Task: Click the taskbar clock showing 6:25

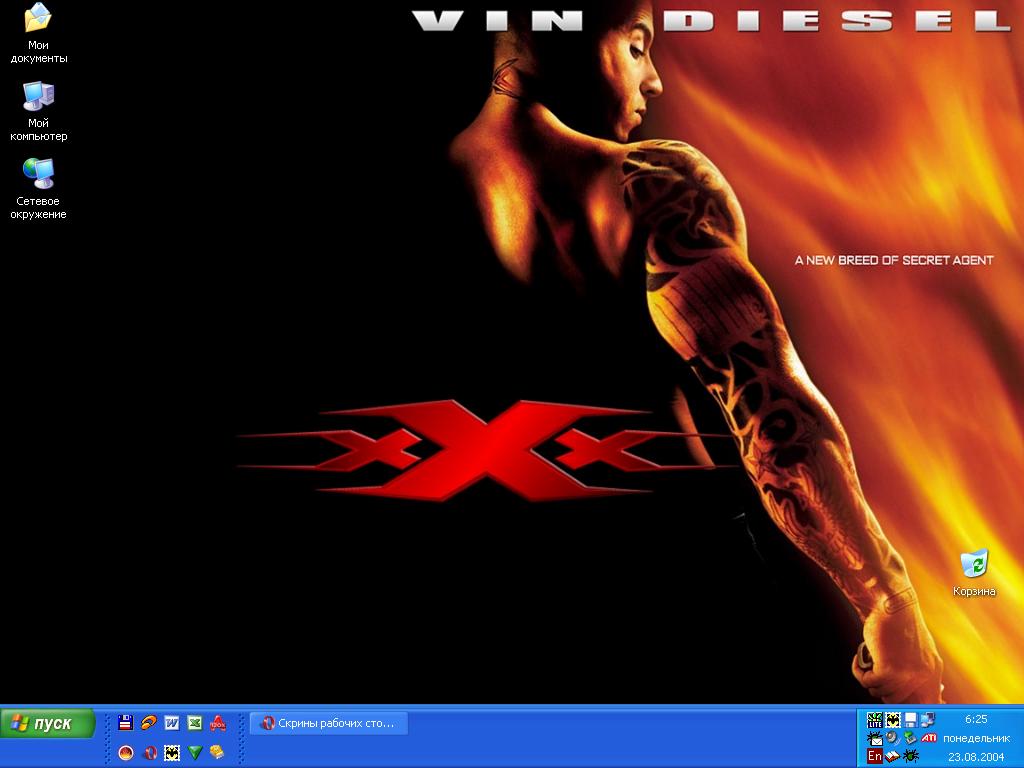Action: tap(976, 719)
